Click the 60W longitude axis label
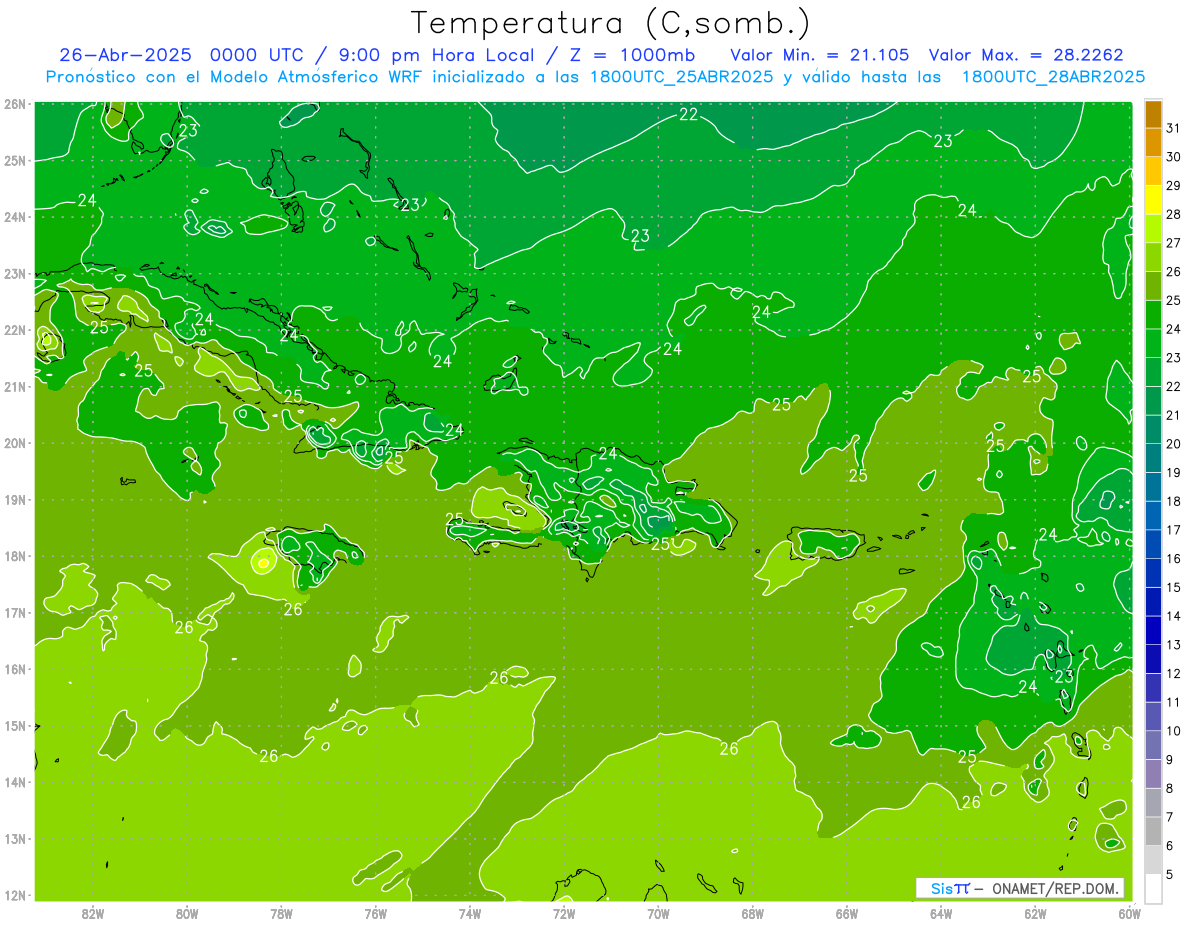The width and height of the screenshot is (1200, 927). pos(1129,913)
